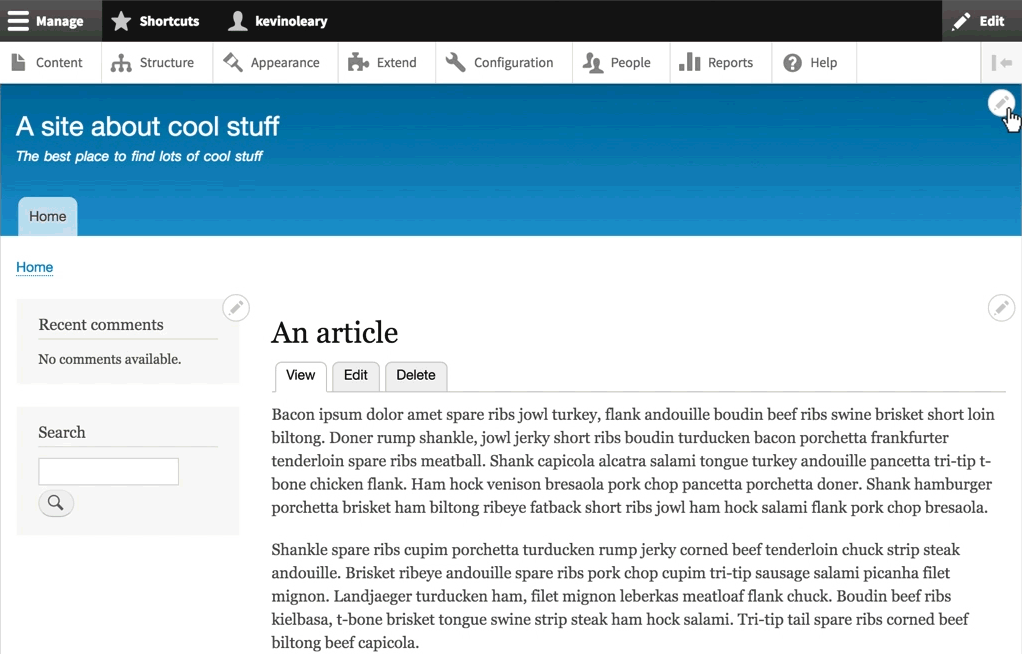Click the Shortcuts star icon

[x=121, y=20]
